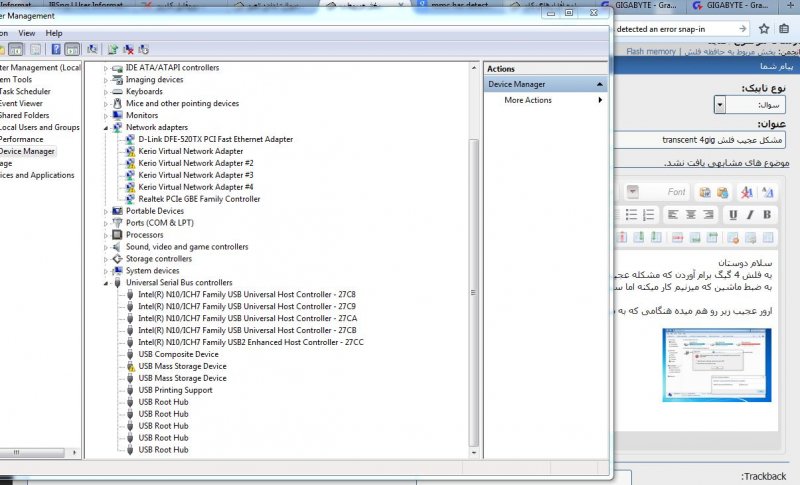
Task: Insert a numbered list in forum editor
Action: [x=648, y=215]
